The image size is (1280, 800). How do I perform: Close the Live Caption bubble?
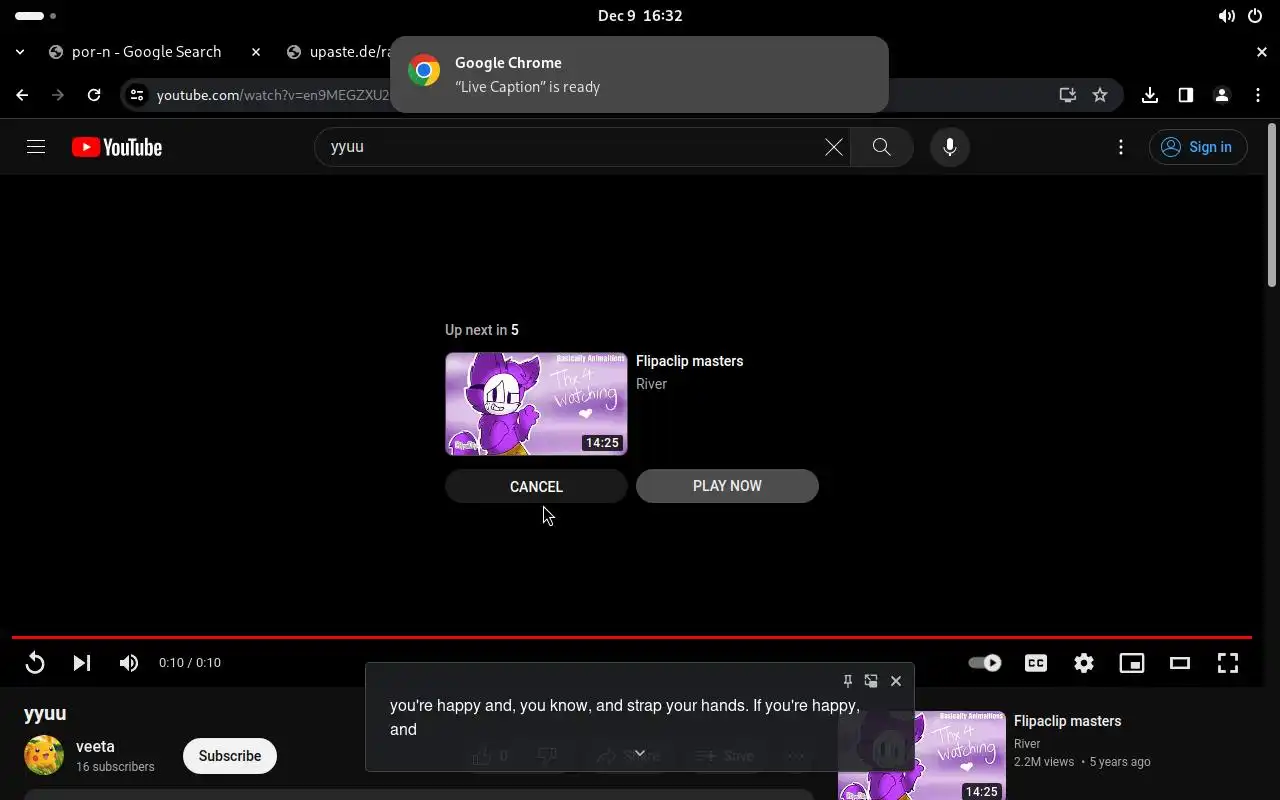896,681
